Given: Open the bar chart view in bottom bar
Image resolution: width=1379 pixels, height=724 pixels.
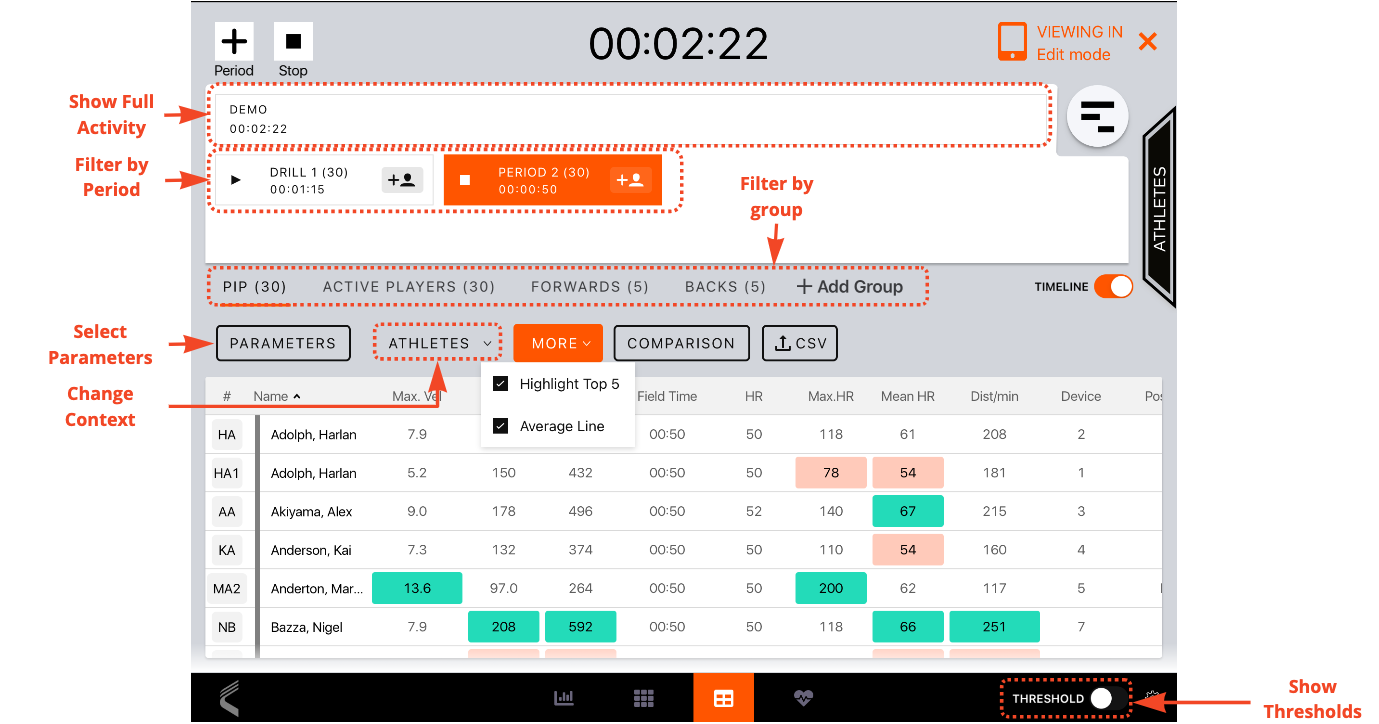Looking at the screenshot, I should pyautogui.click(x=563, y=697).
